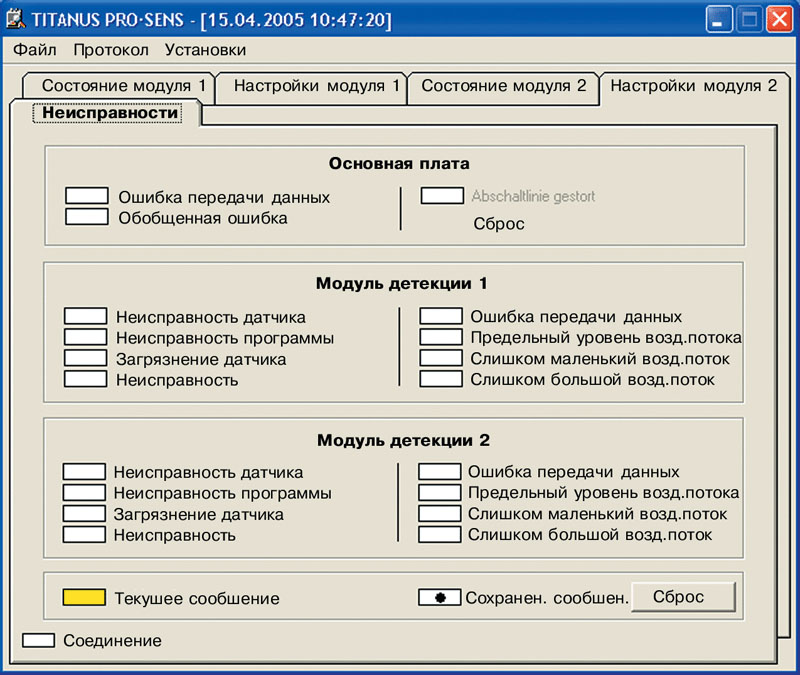Click the Модуль детекции 1 heading
The width and height of the screenshot is (800, 675).
(x=402, y=284)
